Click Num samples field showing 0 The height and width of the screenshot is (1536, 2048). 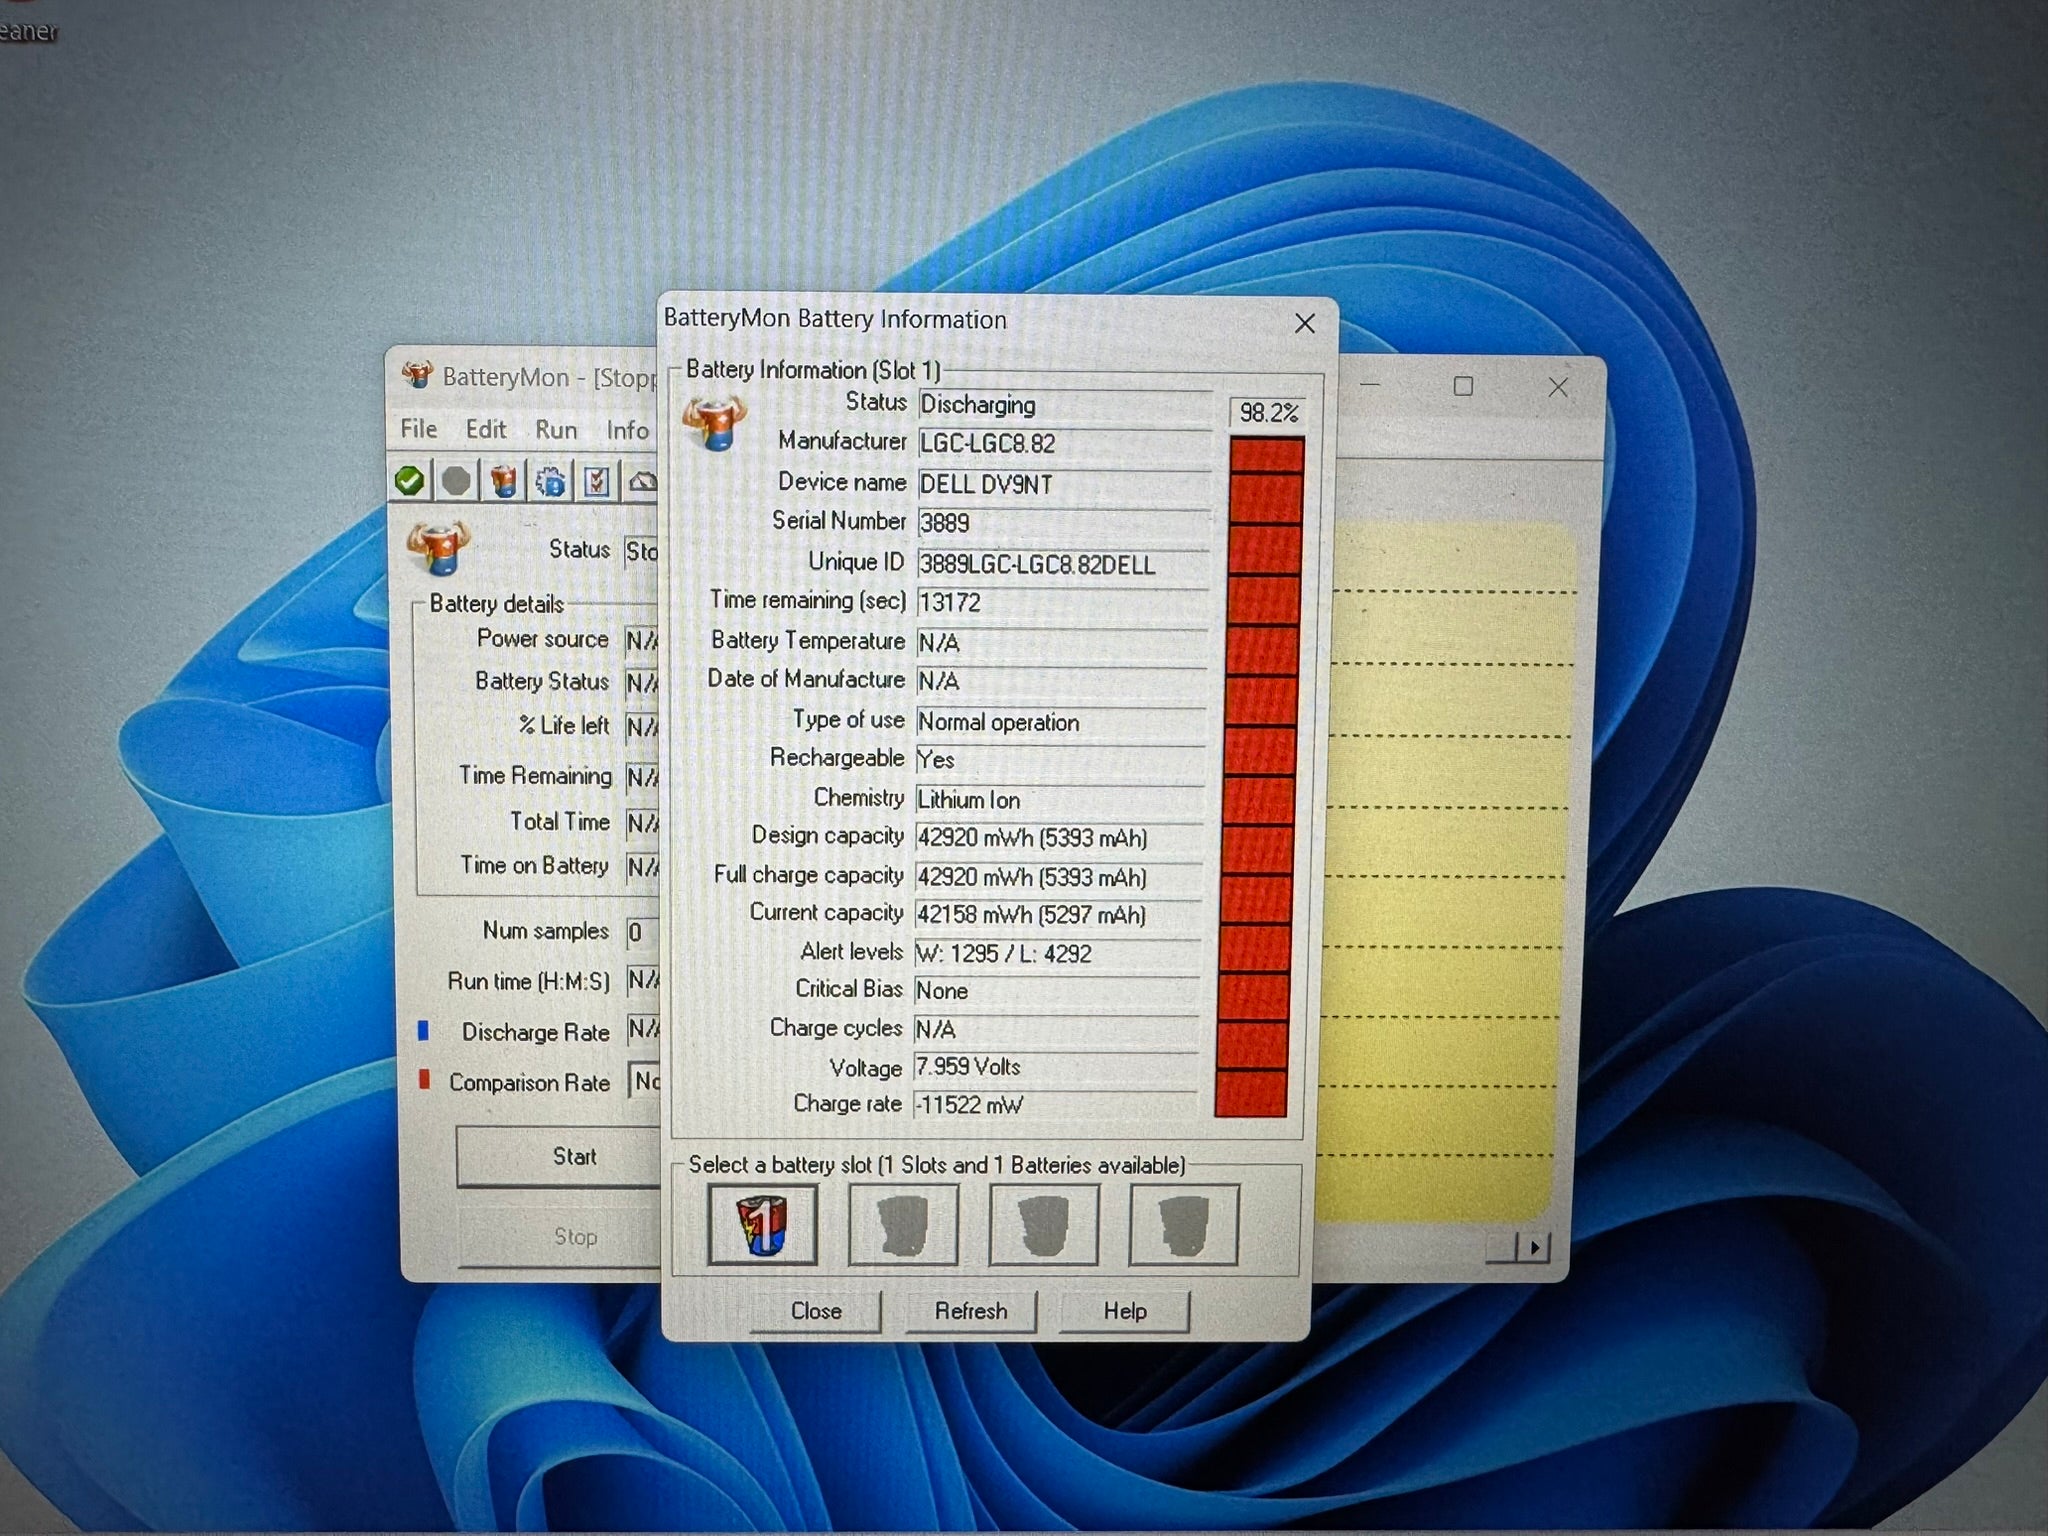tap(643, 933)
